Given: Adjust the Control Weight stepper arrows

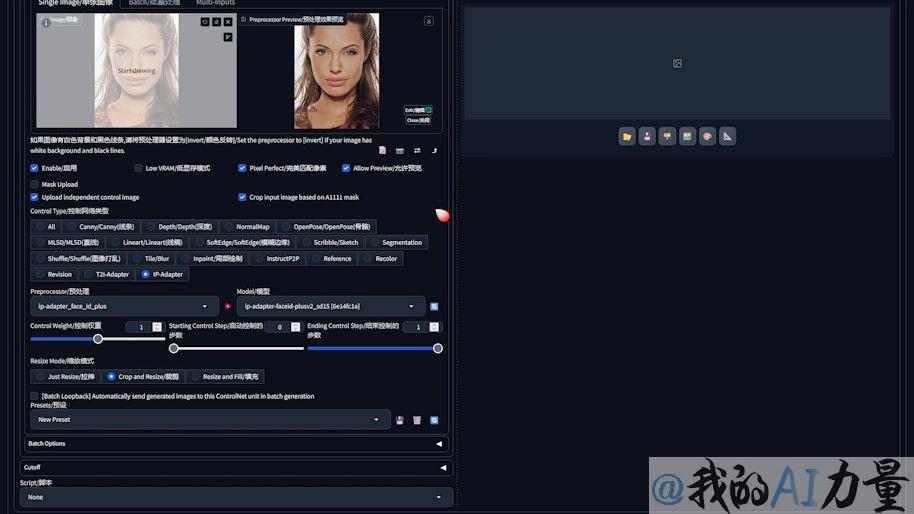Looking at the screenshot, I should click(x=157, y=327).
